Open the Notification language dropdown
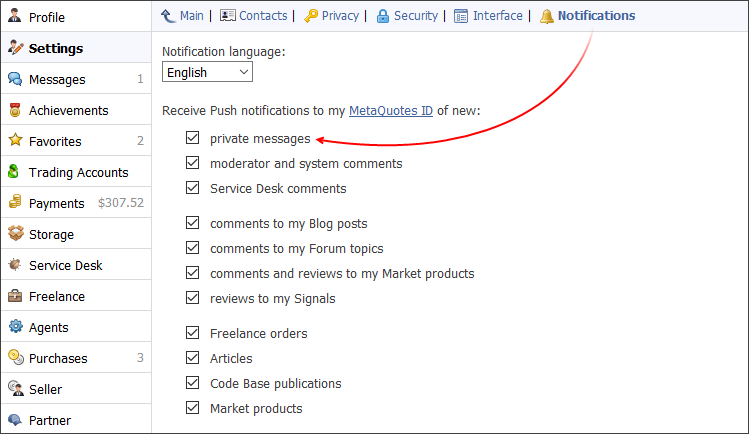This screenshot has width=749, height=434. click(x=207, y=72)
